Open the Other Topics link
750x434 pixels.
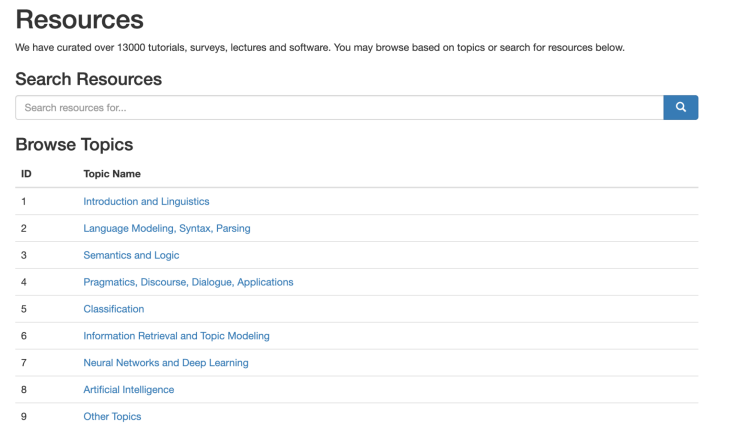[x=112, y=416]
